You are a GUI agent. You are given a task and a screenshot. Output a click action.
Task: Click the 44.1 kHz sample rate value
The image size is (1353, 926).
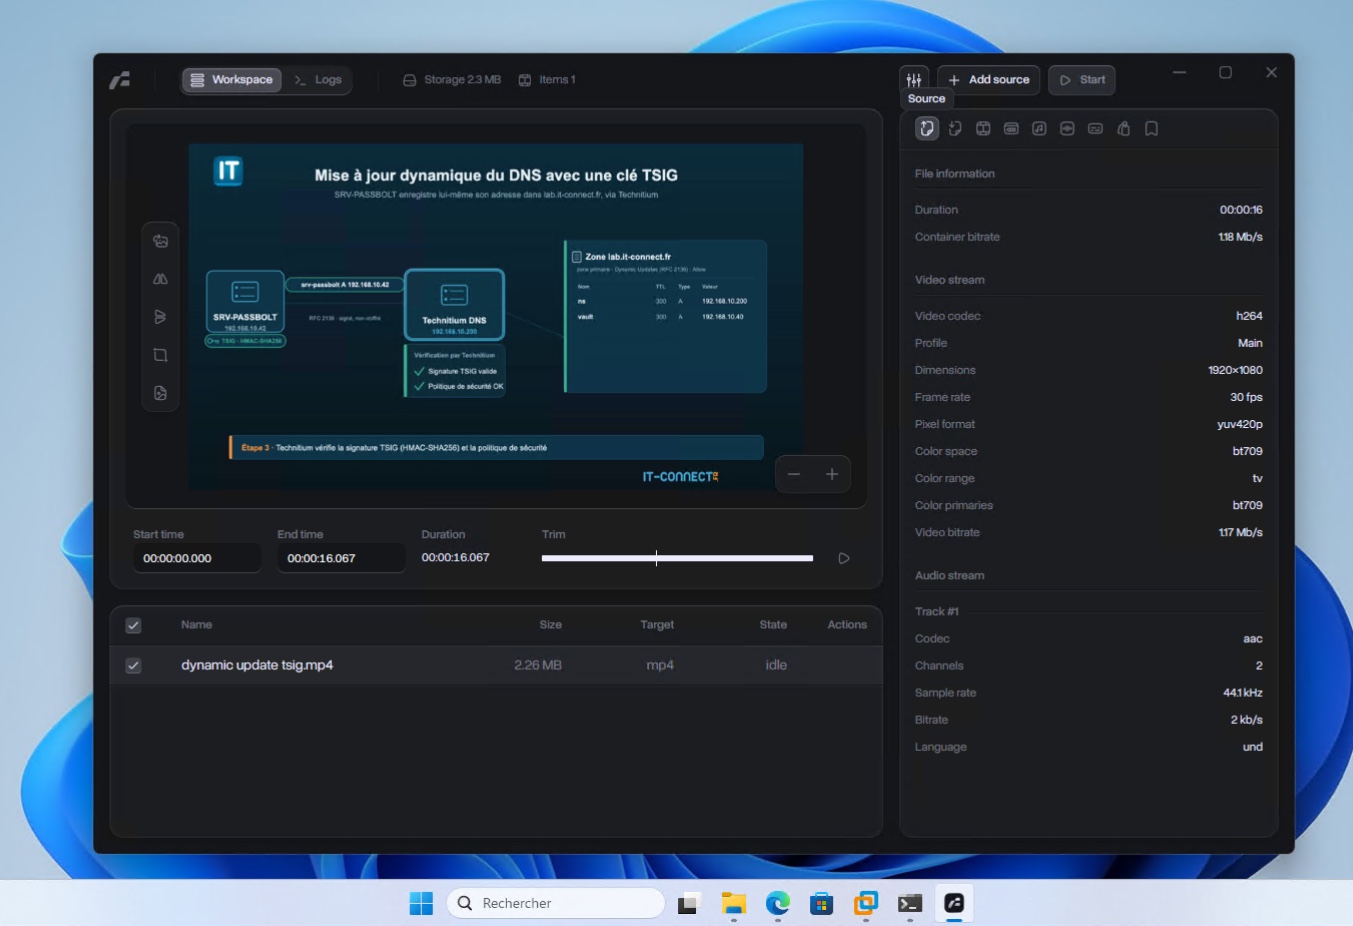[x=1243, y=693]
